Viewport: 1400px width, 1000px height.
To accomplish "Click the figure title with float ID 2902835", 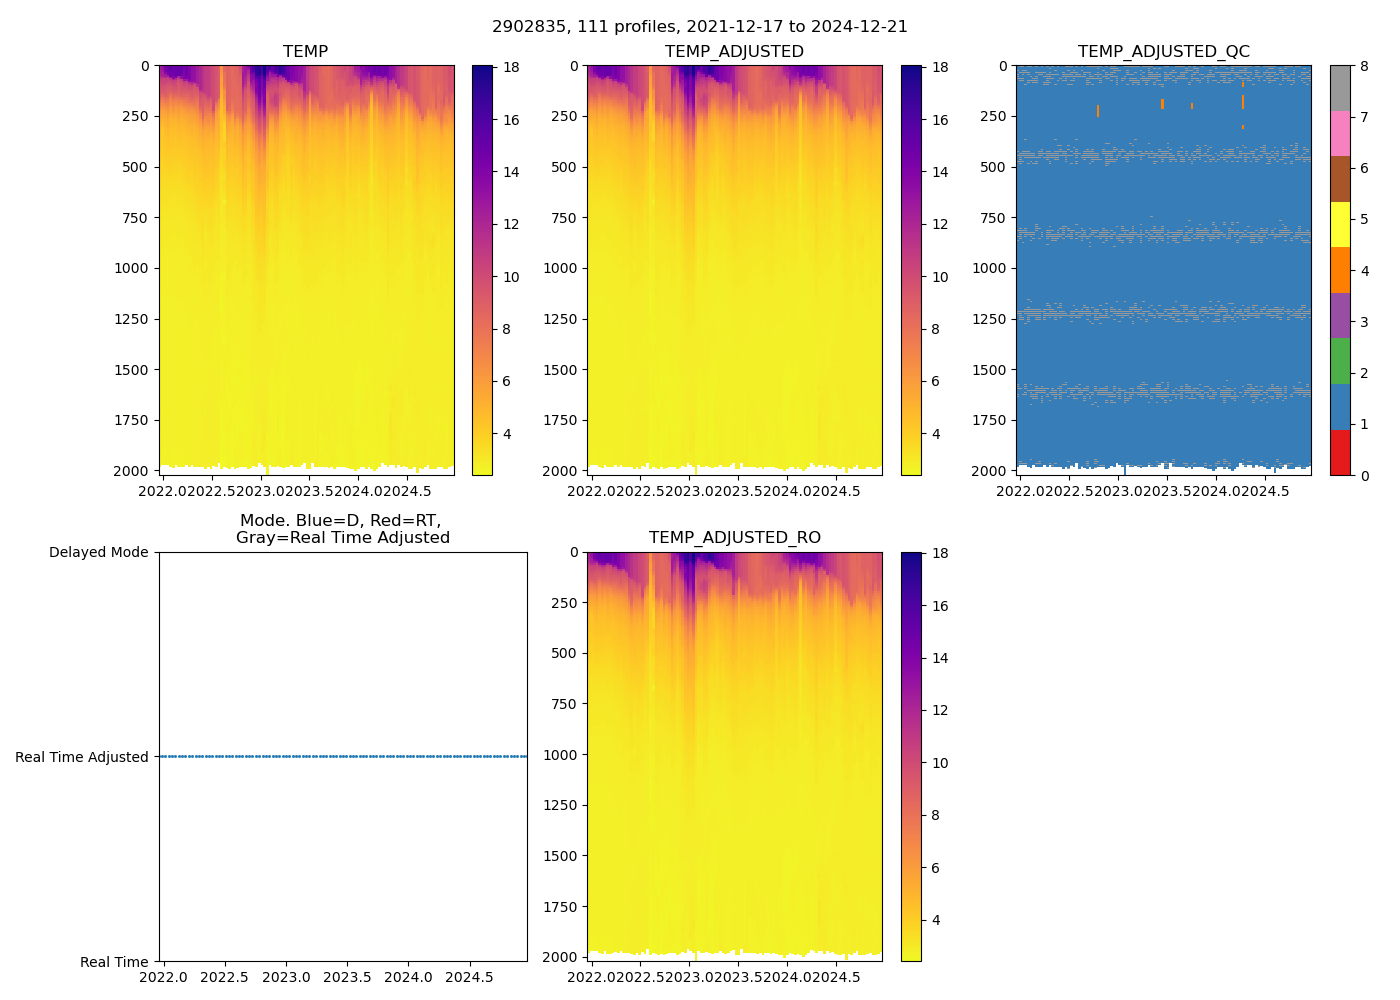I will pos(700,27).
